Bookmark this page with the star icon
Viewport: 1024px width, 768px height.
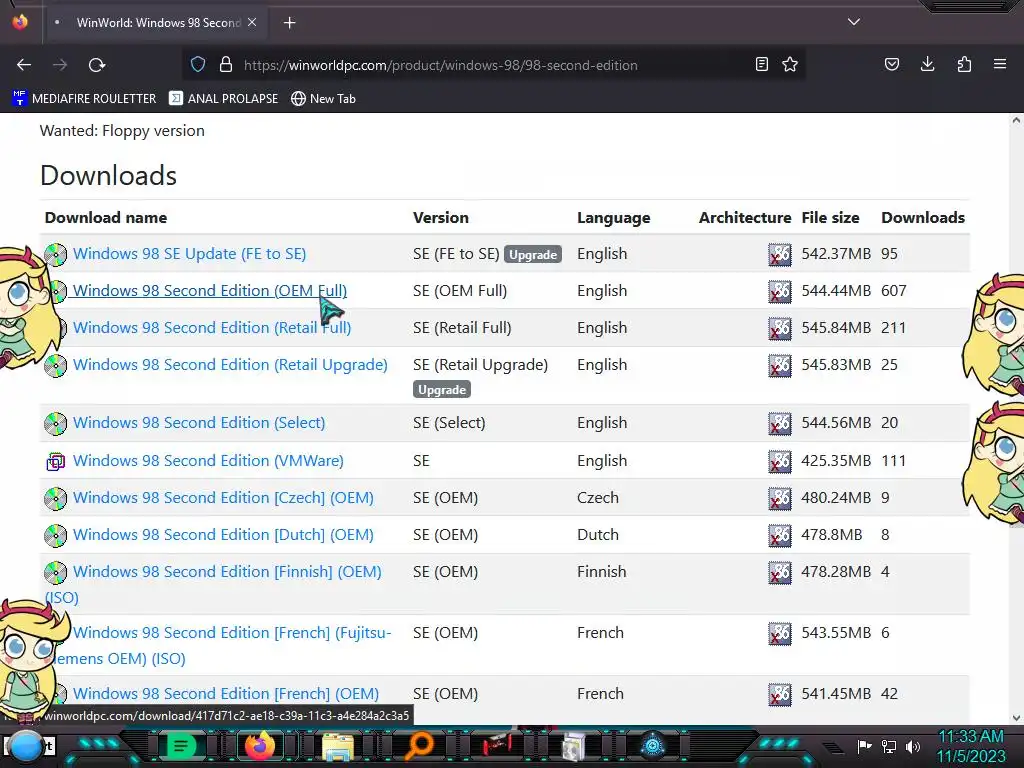pos(790,65)
